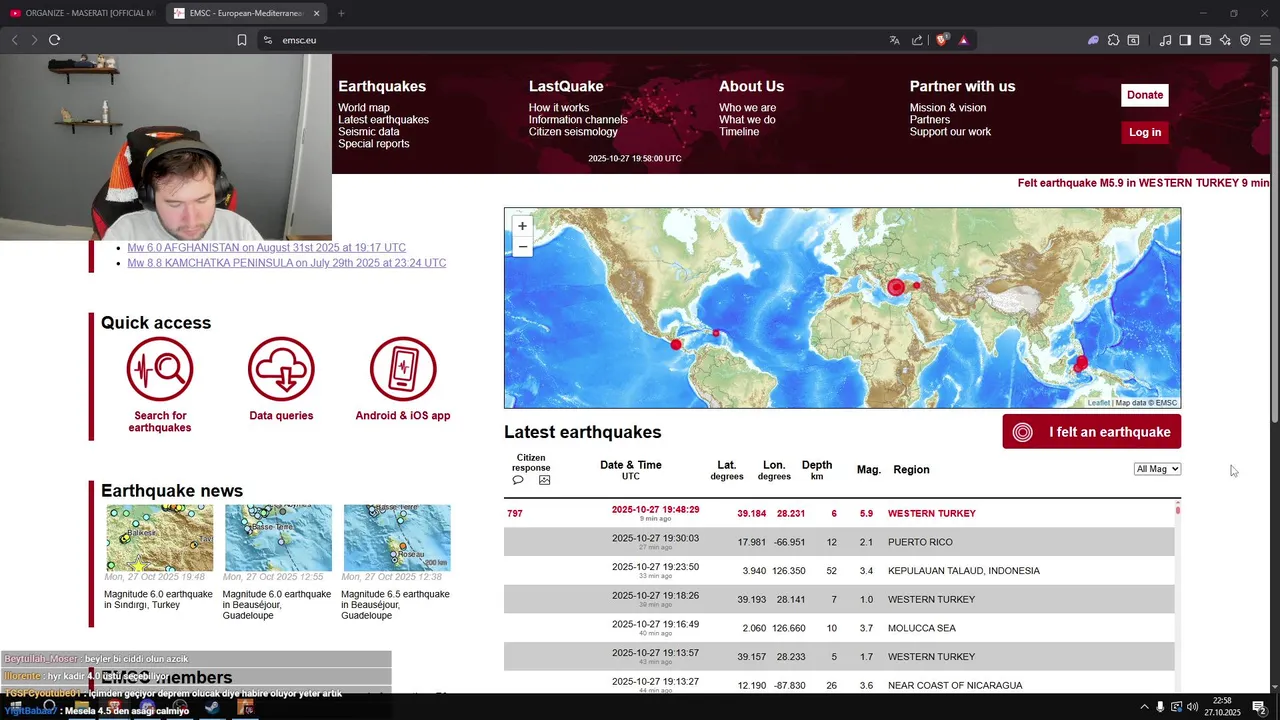The image size is (1280, 720).
Task: Select the PUERTO RICO earthquake row
Action: [x=839, y=542]
